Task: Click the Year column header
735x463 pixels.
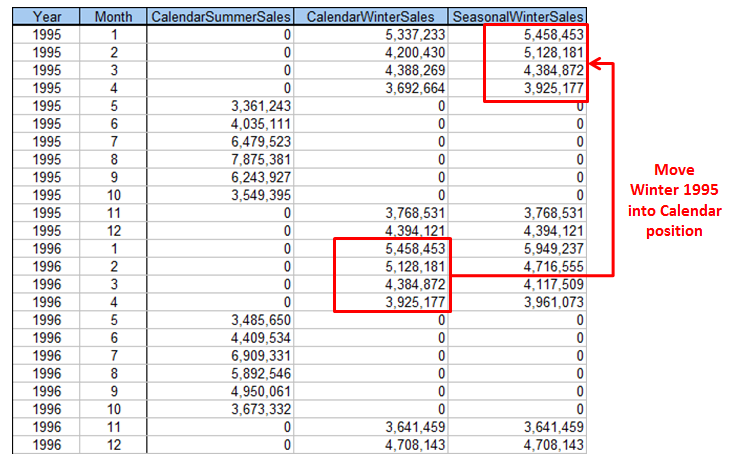Action: tap(47, 17)
